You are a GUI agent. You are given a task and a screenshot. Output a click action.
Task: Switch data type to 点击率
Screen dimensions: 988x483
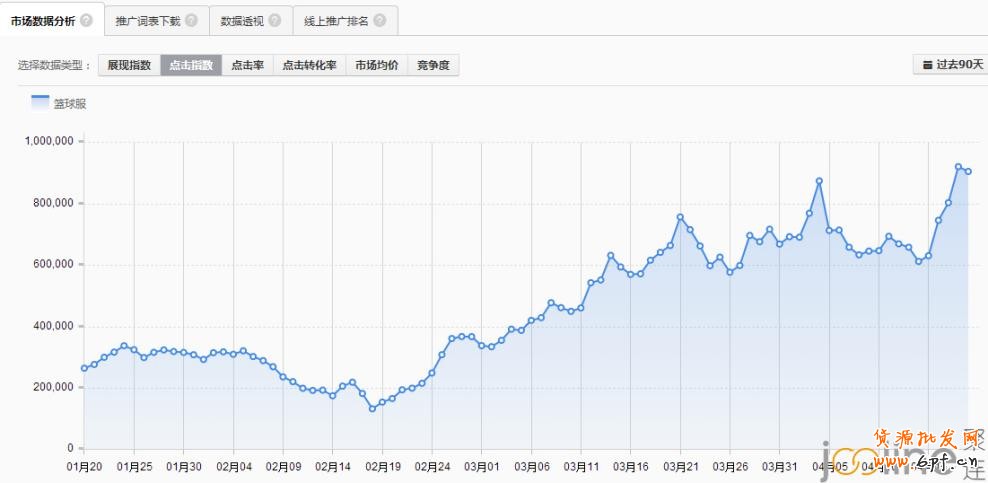pyautogui.click(x=247, y=65)
